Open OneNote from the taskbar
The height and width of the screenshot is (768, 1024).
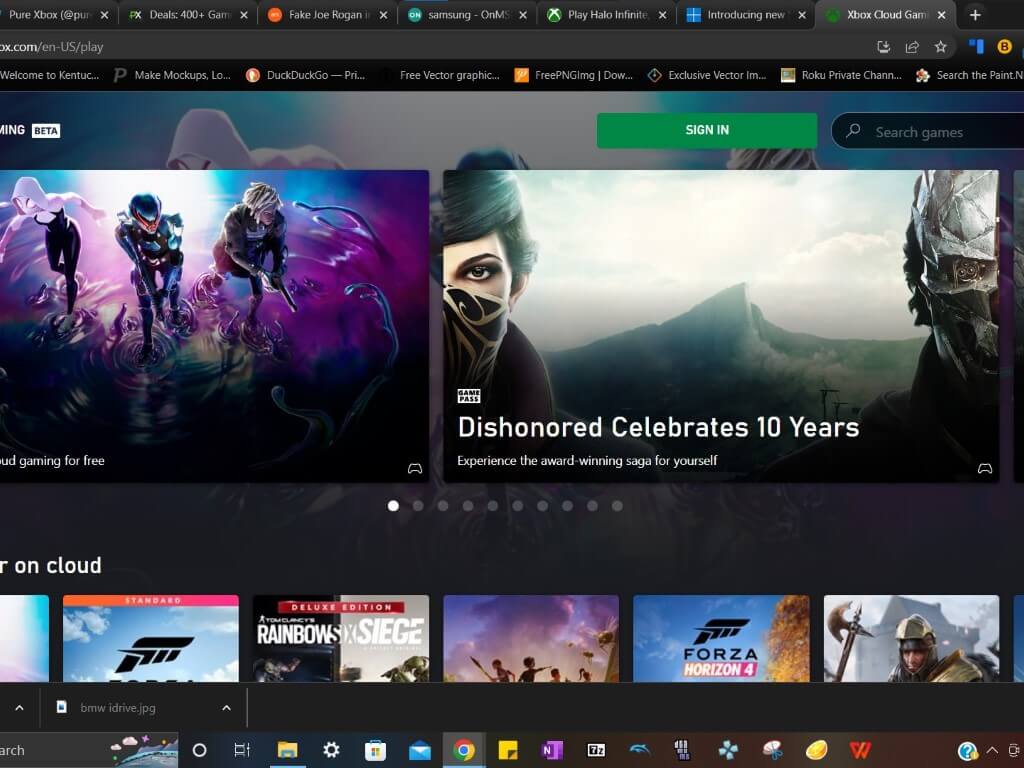point(552,750)
